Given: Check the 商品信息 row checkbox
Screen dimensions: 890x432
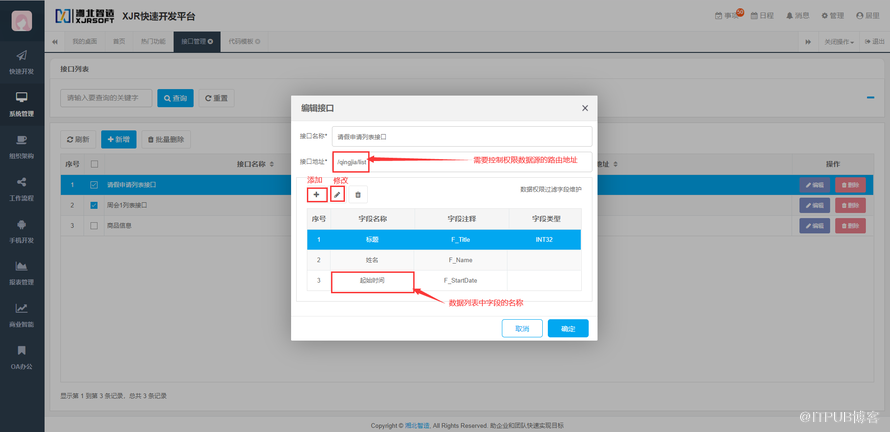Looking at the screenshot, I should point(94,225).
